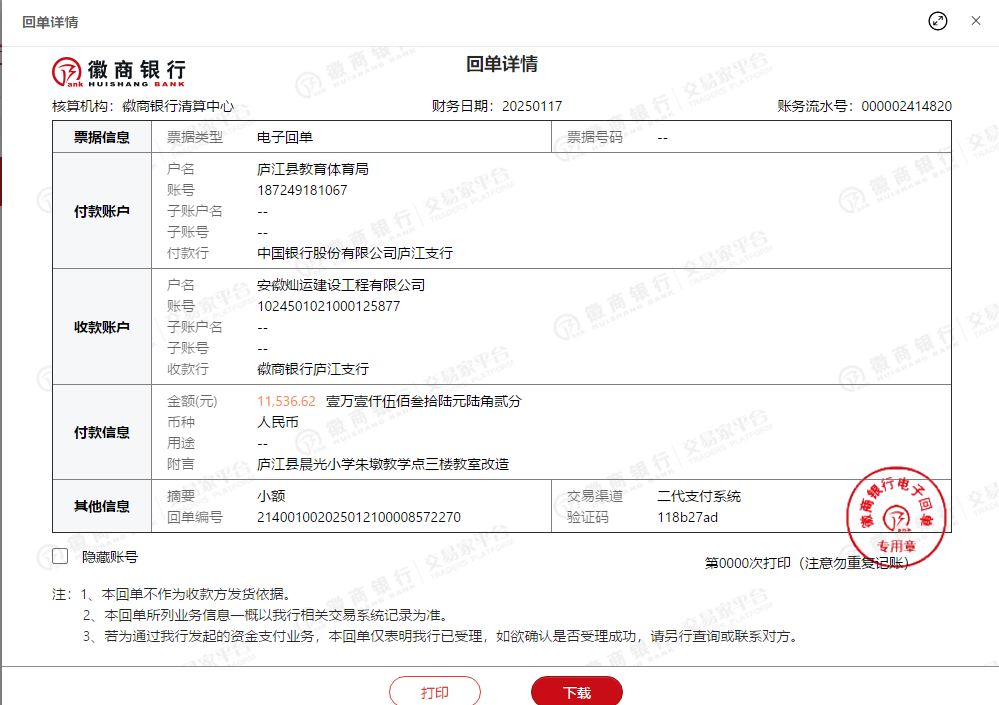Click the 回单编号 value 2140010020250121000008572270
The height and width of the screenshot is (705, 999).
pos(359,517)
